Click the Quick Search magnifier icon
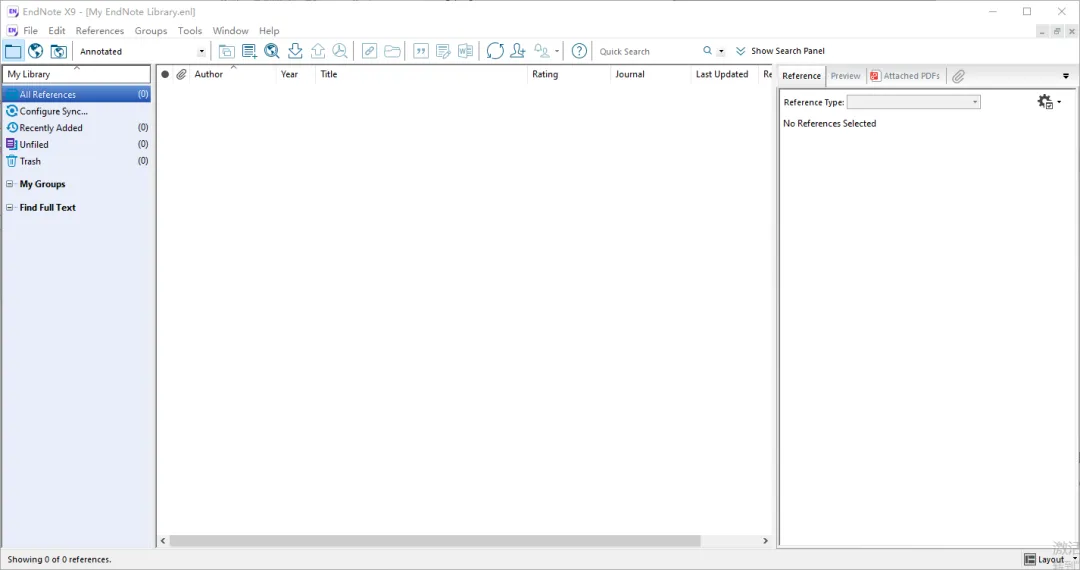 (x=707, y=51)
